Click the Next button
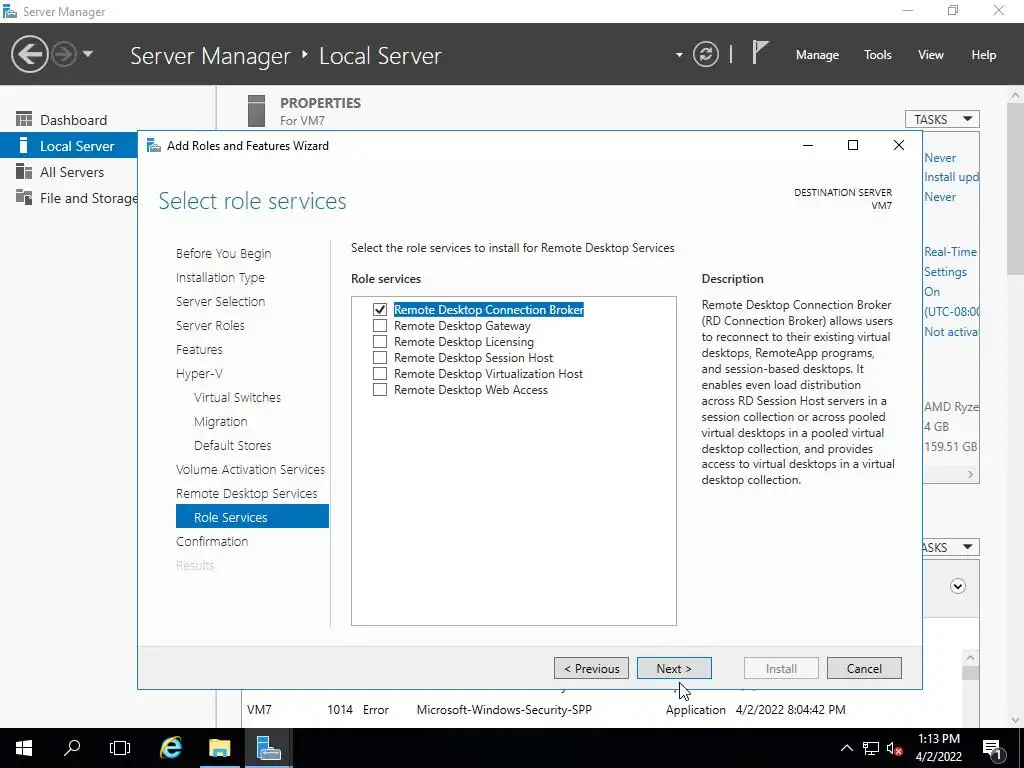The image size is (1024, 768). click(x=674, y=668)
